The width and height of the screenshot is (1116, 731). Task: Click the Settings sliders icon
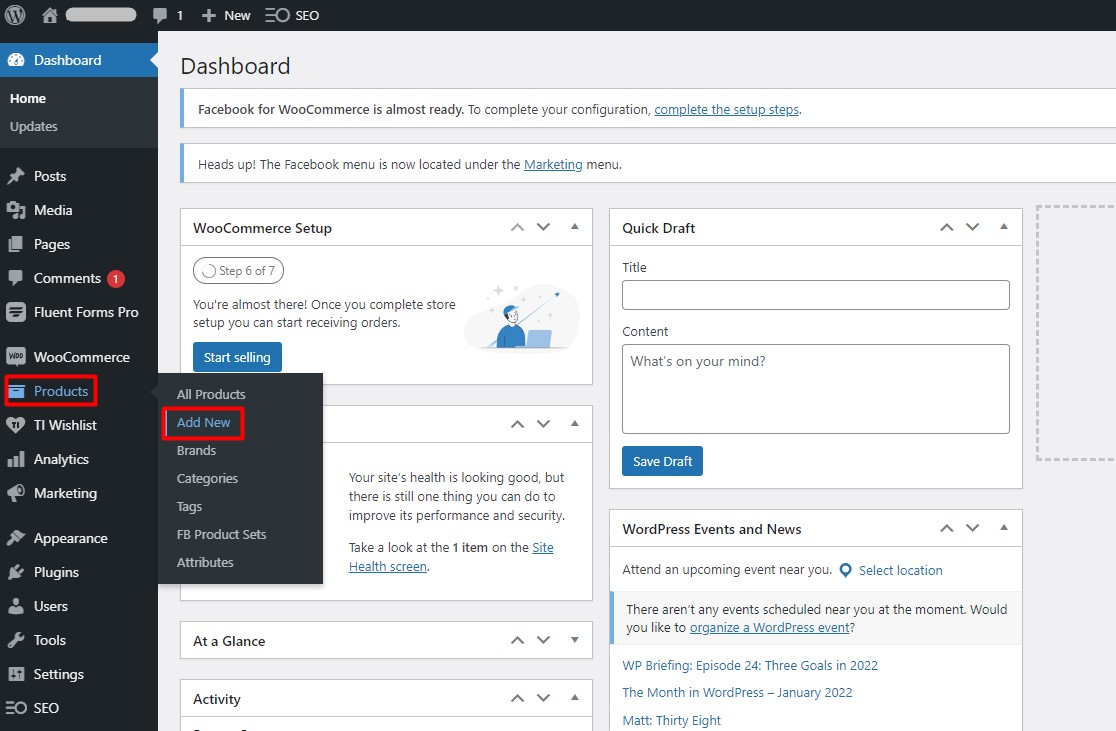[16, 673]
